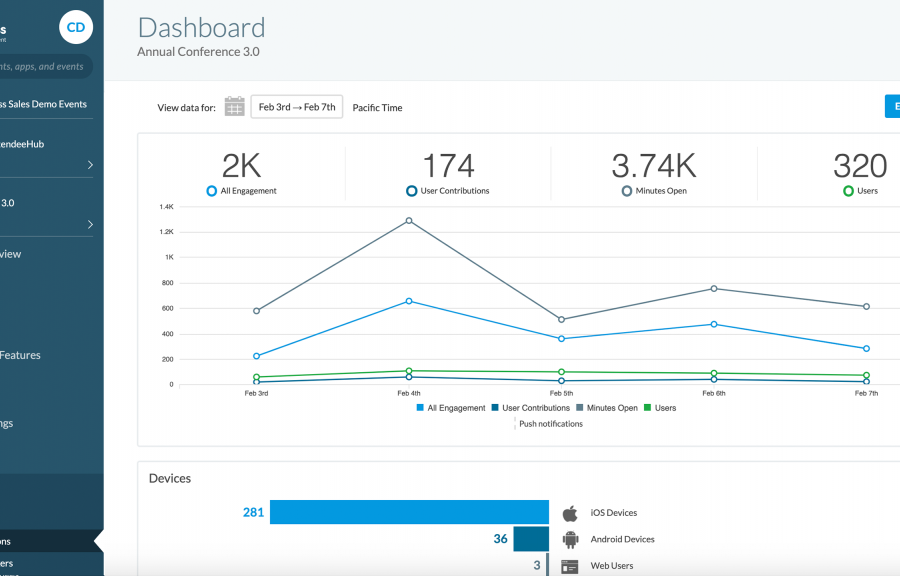Open the Feb 3rd → Feb 7th date range
900x576 pixels.
[x=297, y=107]
